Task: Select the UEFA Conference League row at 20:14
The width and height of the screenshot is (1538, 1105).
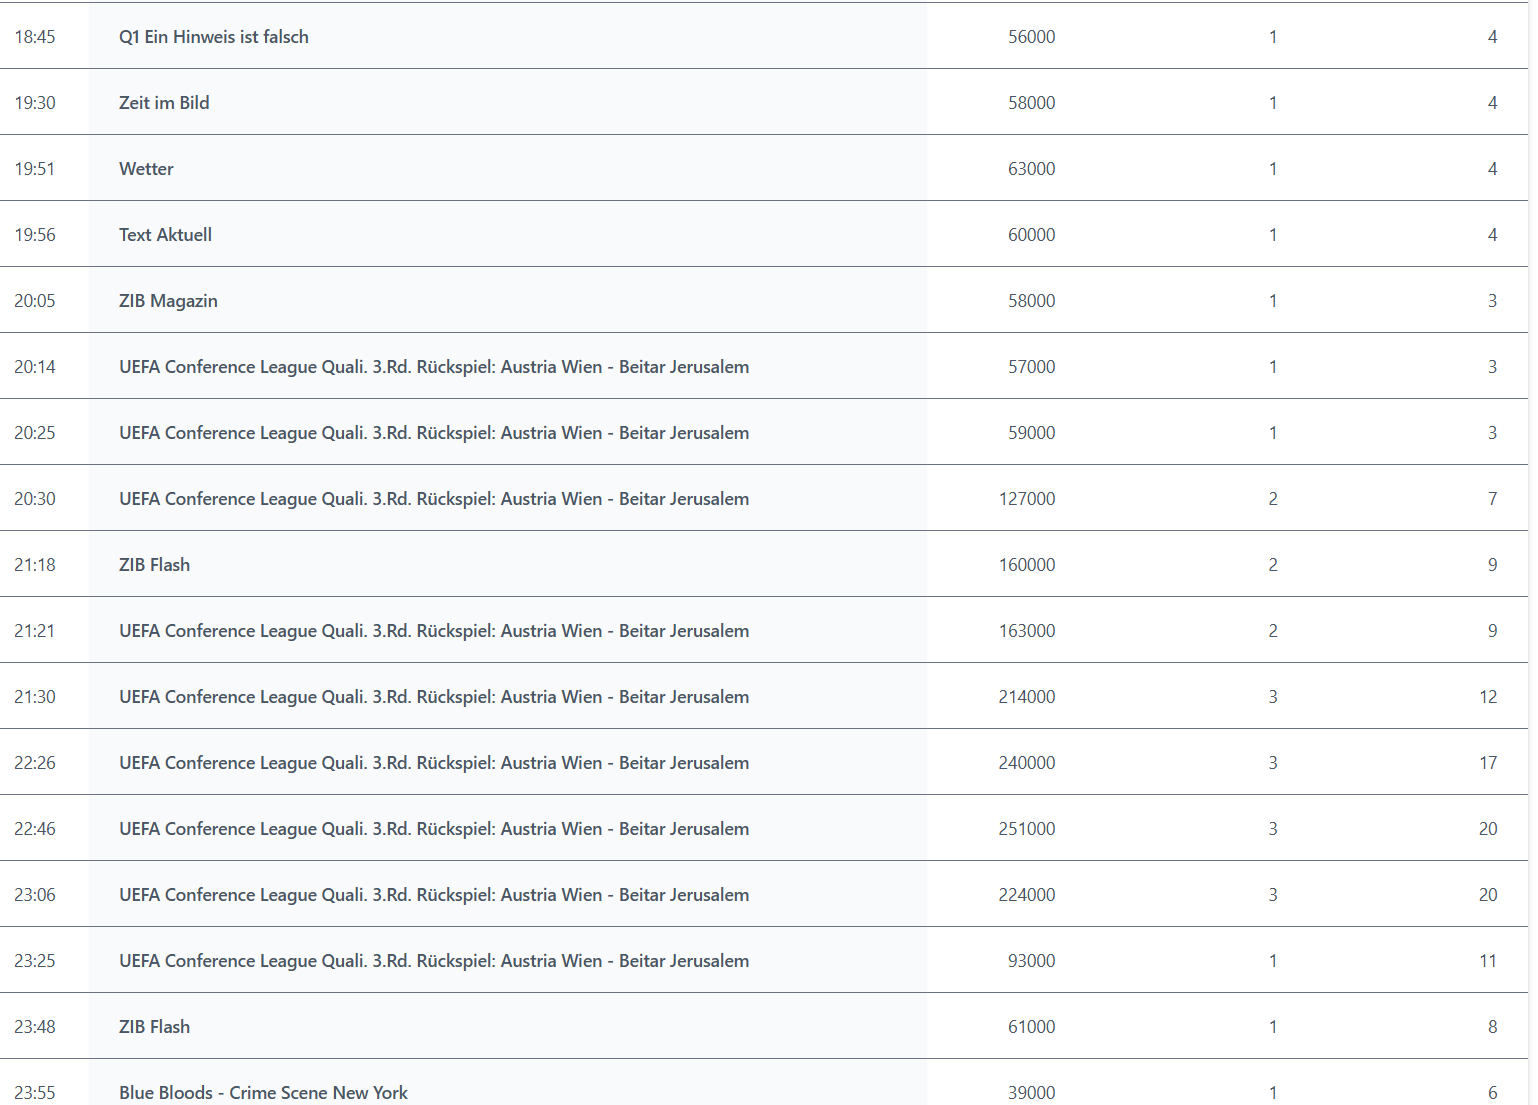Action: 764,366
